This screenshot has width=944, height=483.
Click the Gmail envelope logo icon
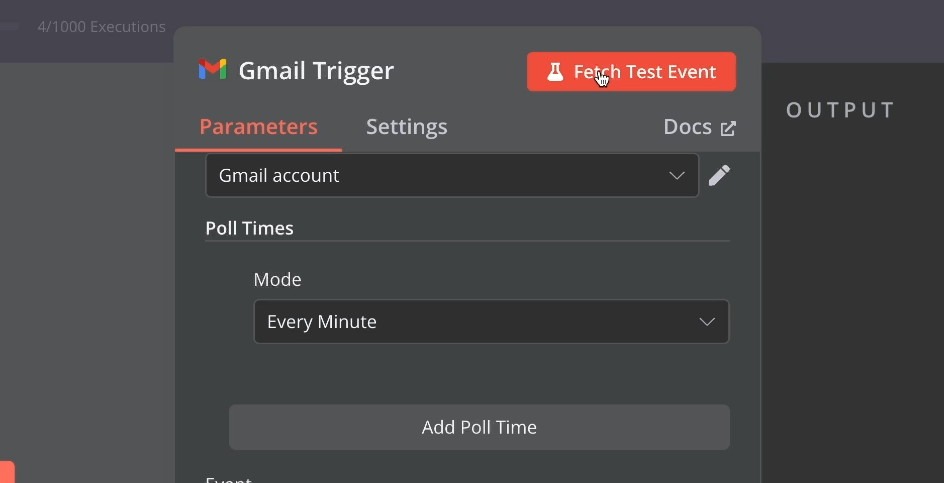click(x=212, y=70)
